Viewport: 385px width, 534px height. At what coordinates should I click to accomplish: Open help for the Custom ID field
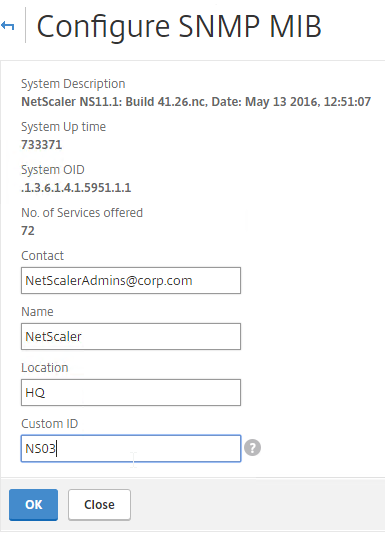pyautogui.click(x=252, y=447)
